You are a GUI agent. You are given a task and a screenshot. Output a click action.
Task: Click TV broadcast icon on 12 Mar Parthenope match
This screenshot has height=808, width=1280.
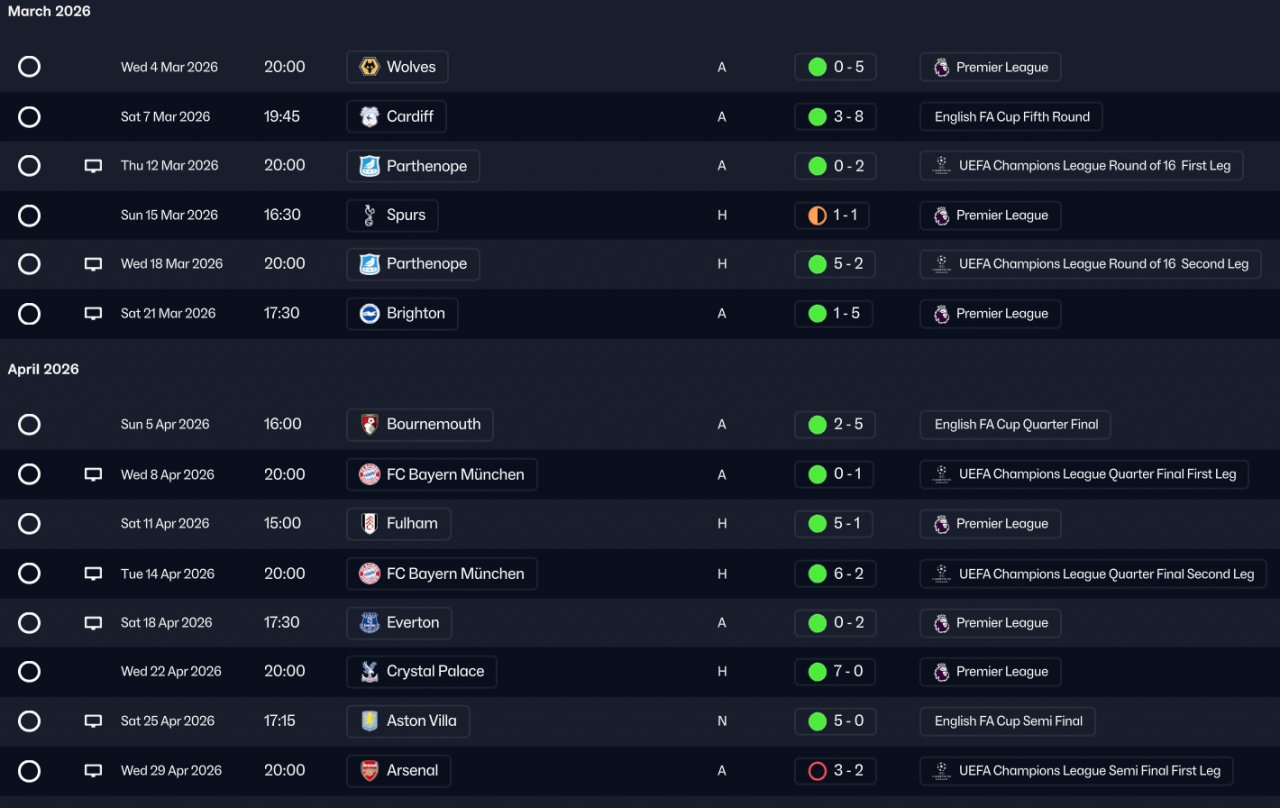(93, 166)
